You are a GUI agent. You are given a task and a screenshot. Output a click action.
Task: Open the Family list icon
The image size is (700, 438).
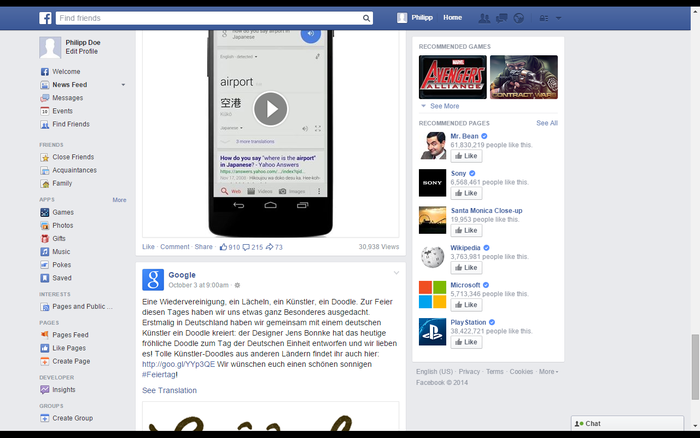45,184
